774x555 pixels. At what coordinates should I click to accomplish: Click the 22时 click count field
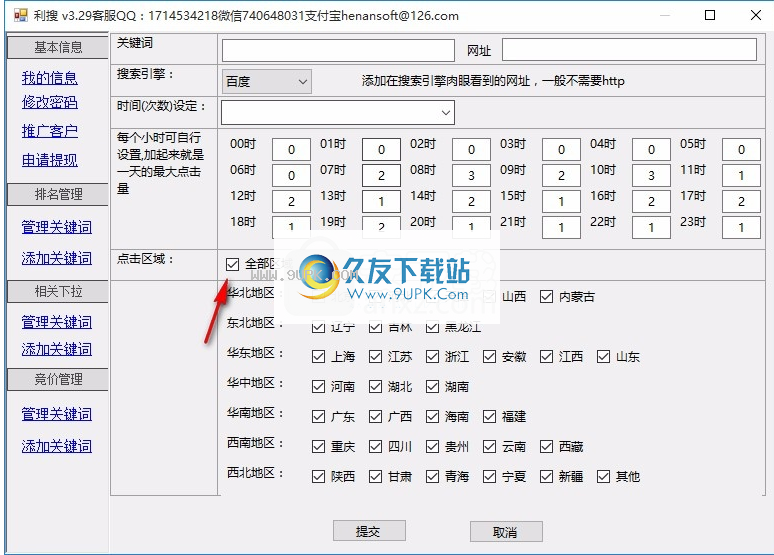pos(651,227)
